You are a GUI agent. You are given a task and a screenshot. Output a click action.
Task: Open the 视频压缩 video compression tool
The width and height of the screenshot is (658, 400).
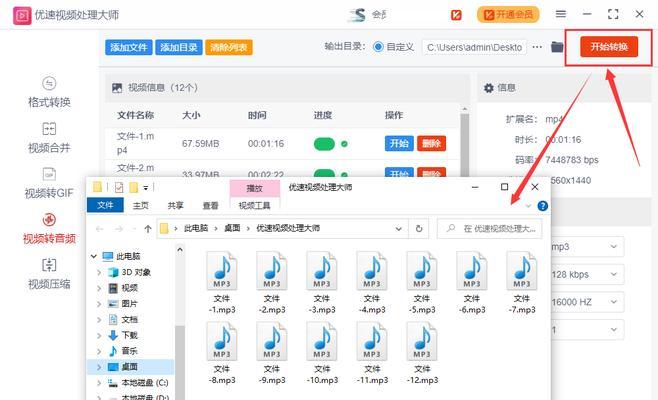(x=49, y=275)
